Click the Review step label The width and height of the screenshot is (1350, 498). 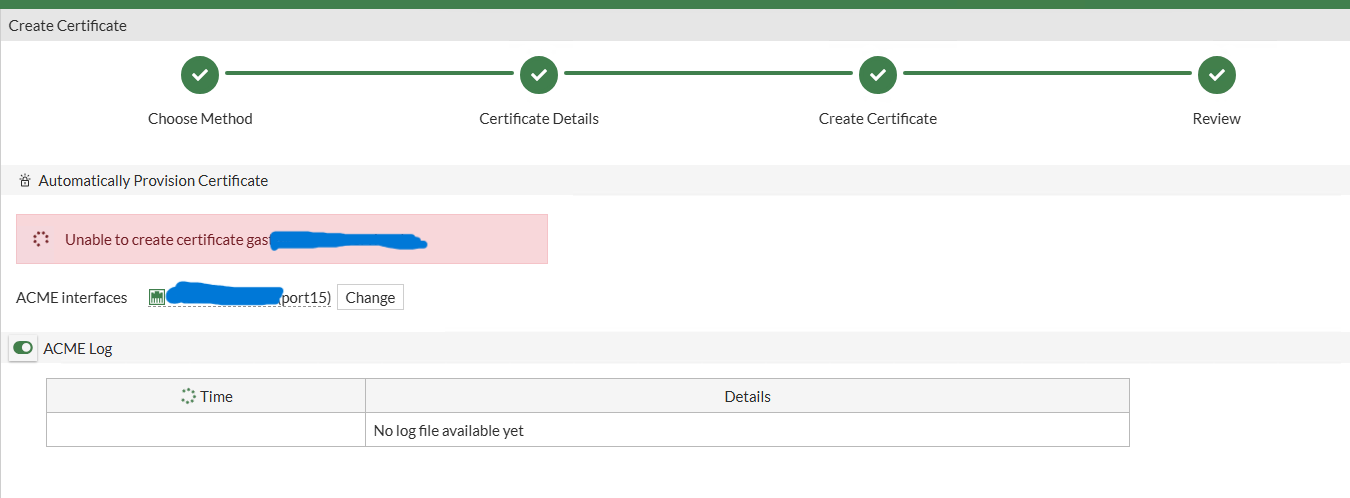pos(1217,118)
